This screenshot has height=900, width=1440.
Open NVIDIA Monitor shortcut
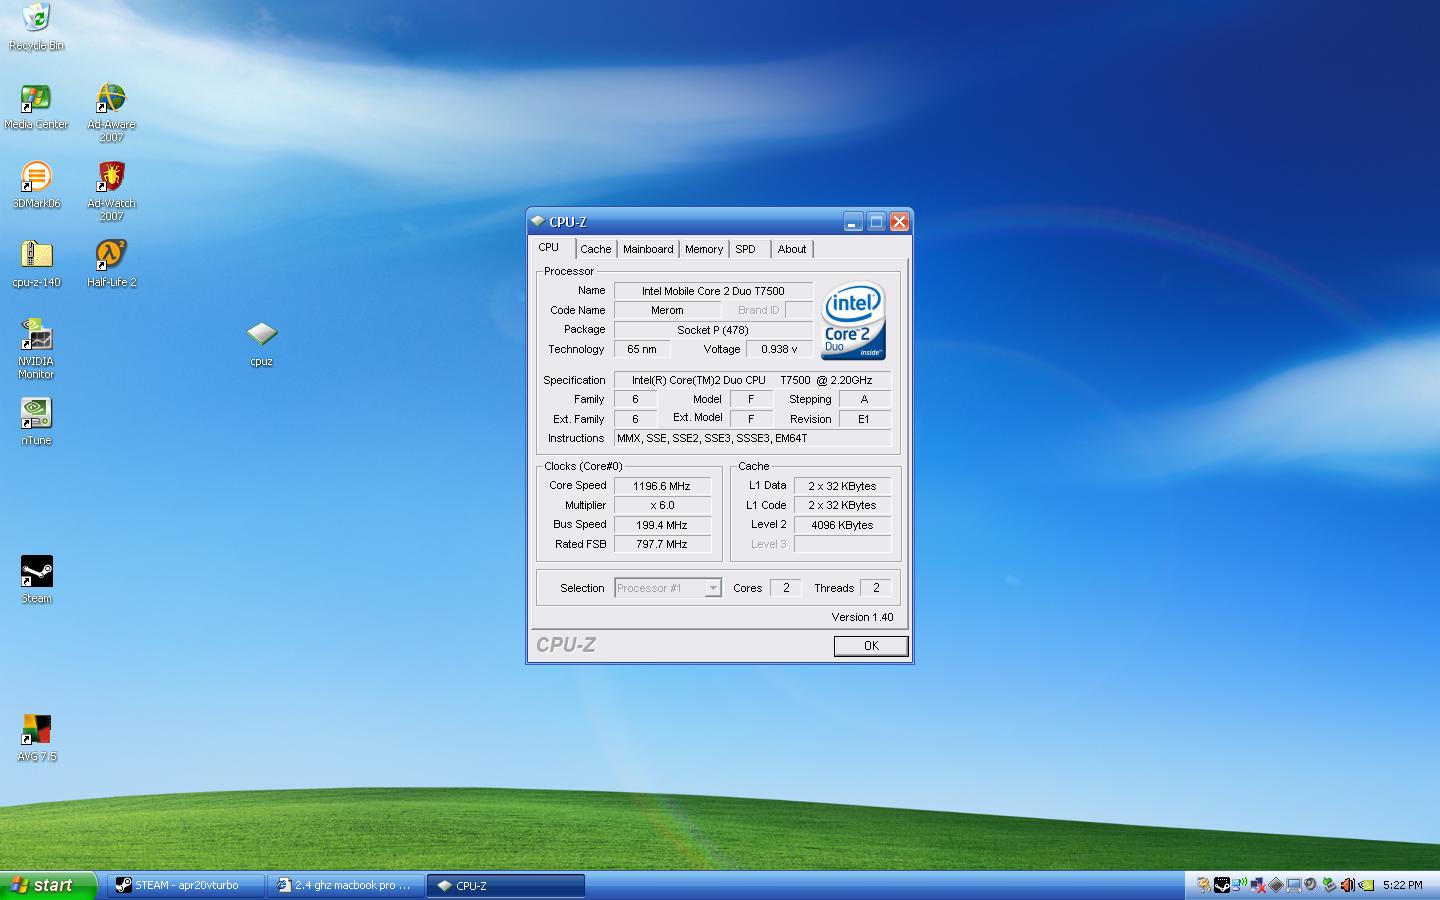tap(36, 350)
